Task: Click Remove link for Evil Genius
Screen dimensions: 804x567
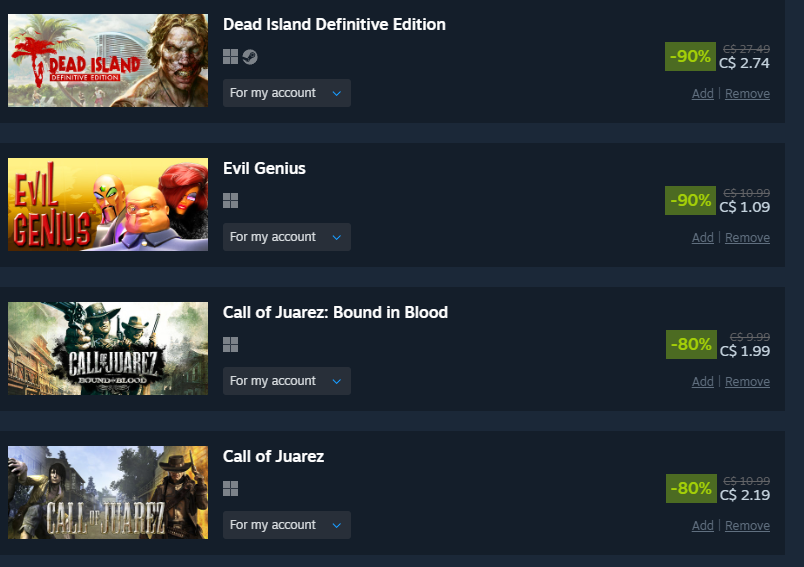Action: tap(747, 238)
